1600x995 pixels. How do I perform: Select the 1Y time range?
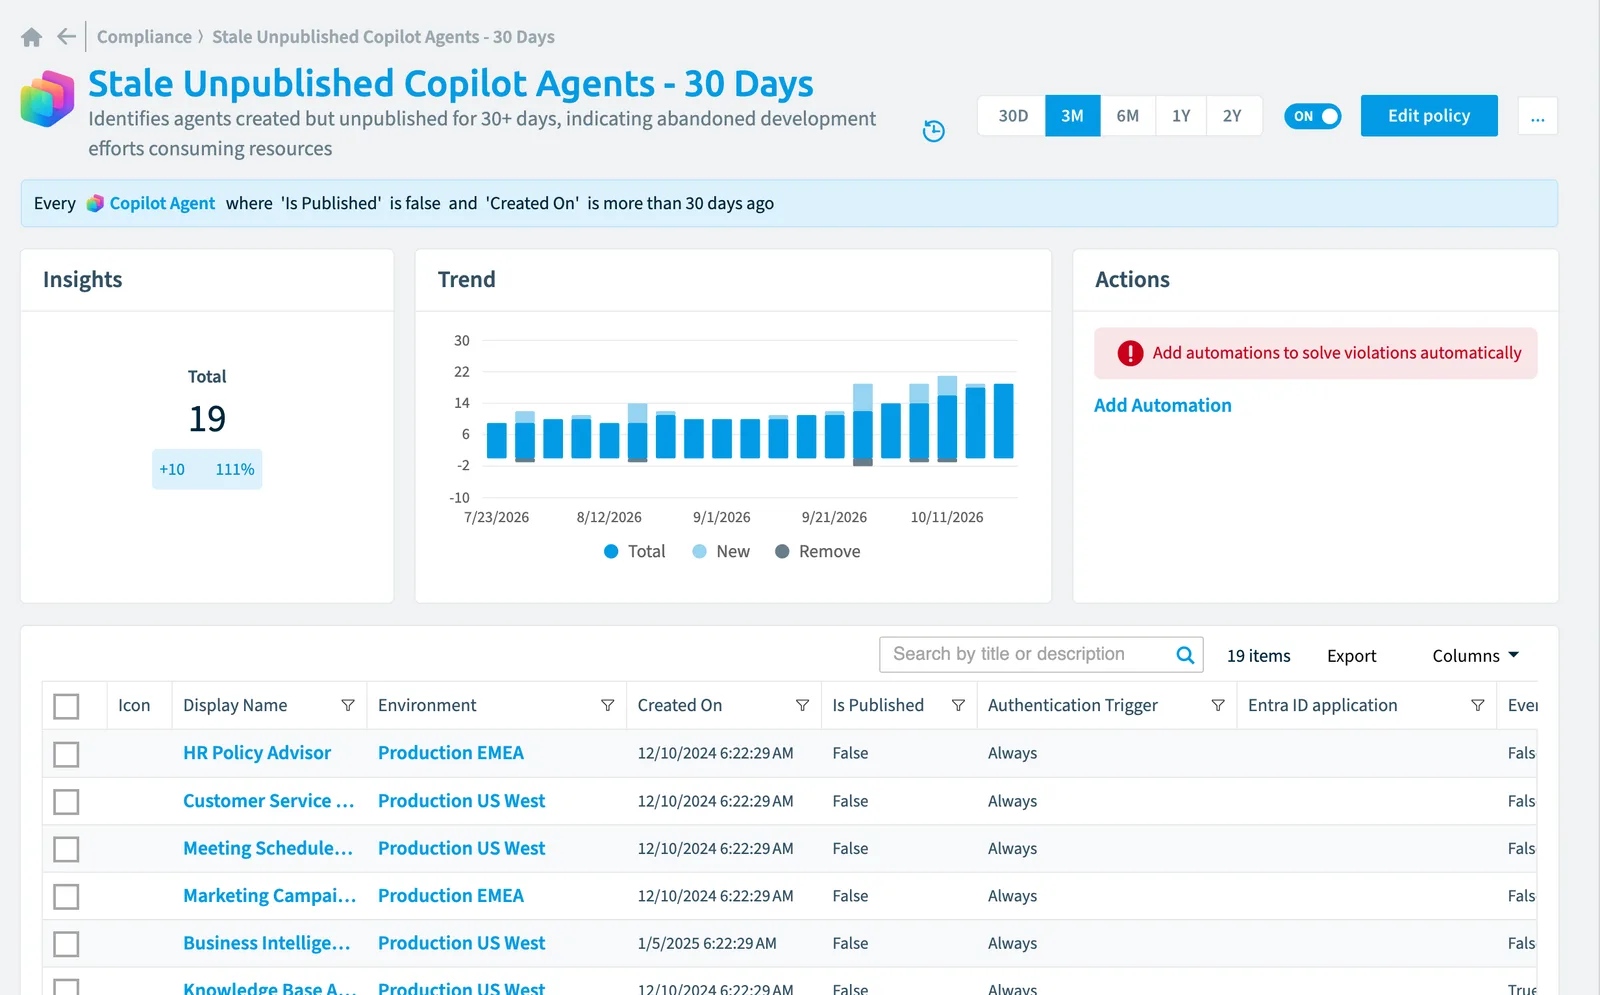(1181, 116)
